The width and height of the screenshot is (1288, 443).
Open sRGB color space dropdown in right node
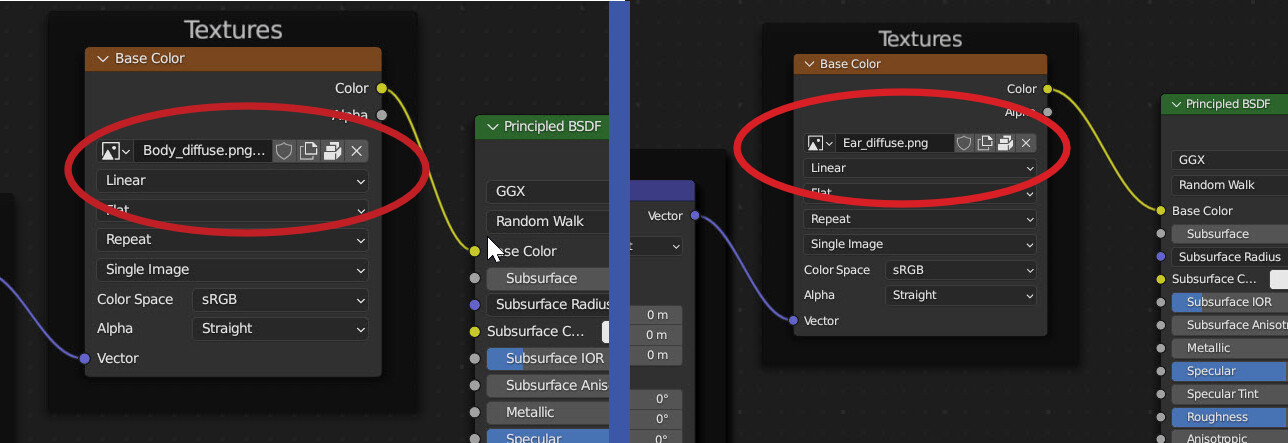(961, 270)
